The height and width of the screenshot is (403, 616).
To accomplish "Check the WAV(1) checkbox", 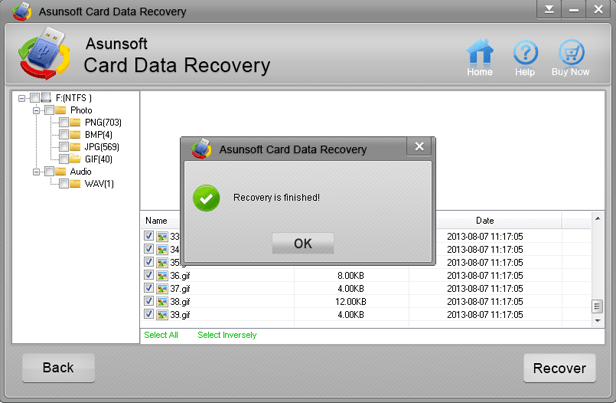I will tap(64, 183).
